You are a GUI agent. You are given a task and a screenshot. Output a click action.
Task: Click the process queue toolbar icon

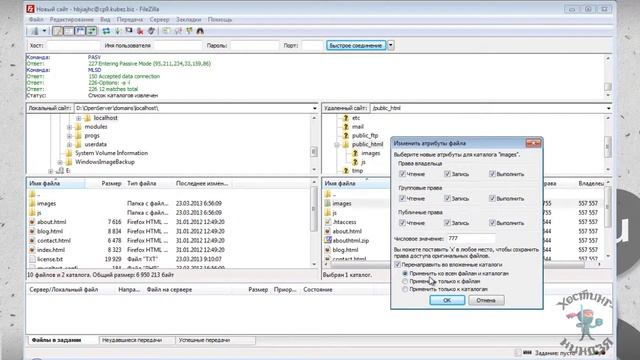point(118,31)
